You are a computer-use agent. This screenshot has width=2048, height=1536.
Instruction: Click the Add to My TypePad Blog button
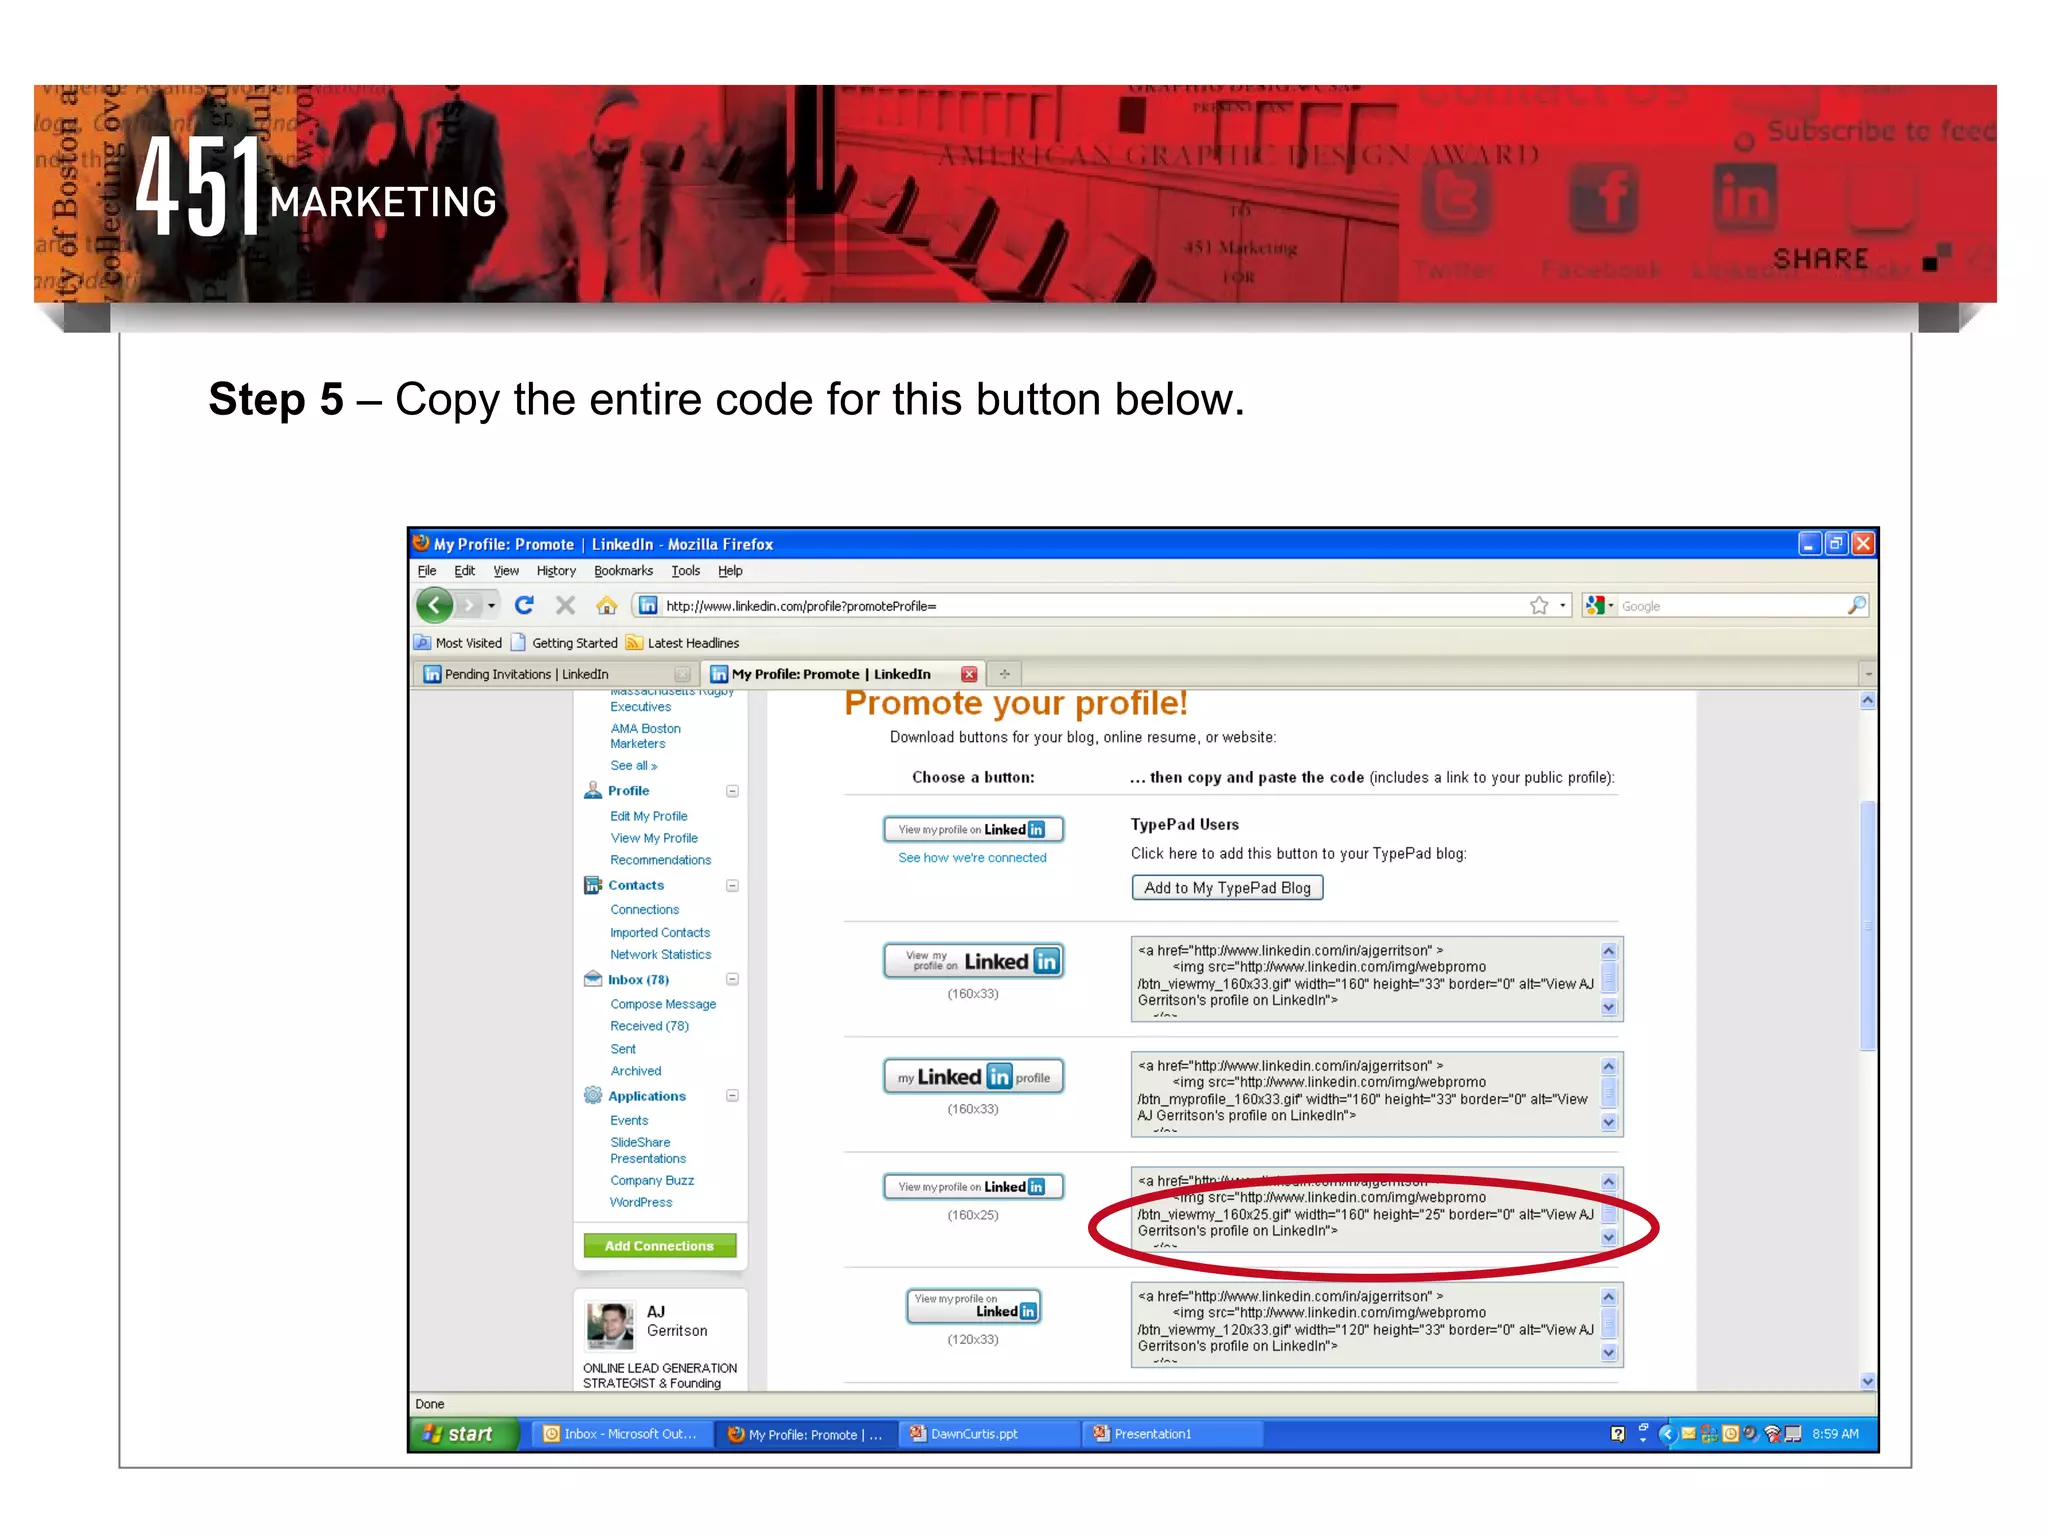coord(1227,887)
